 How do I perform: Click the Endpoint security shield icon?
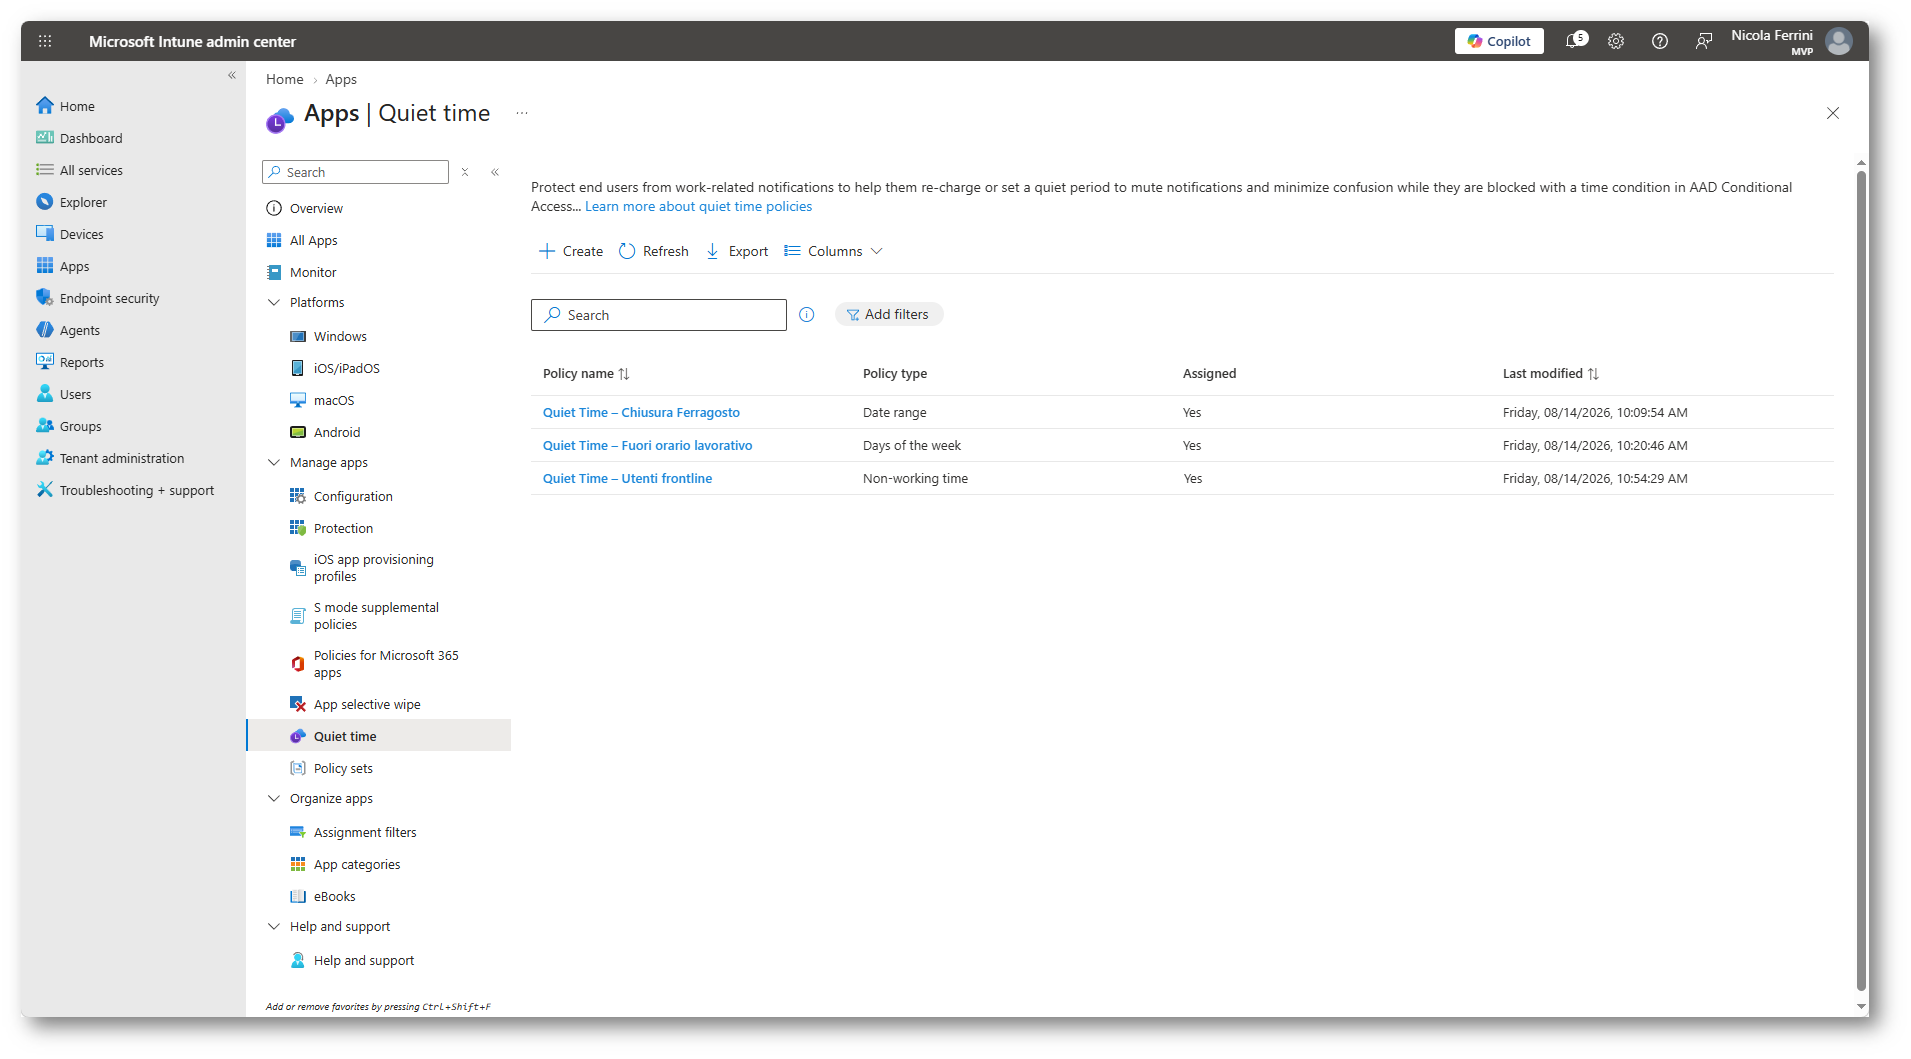point(45,298)
